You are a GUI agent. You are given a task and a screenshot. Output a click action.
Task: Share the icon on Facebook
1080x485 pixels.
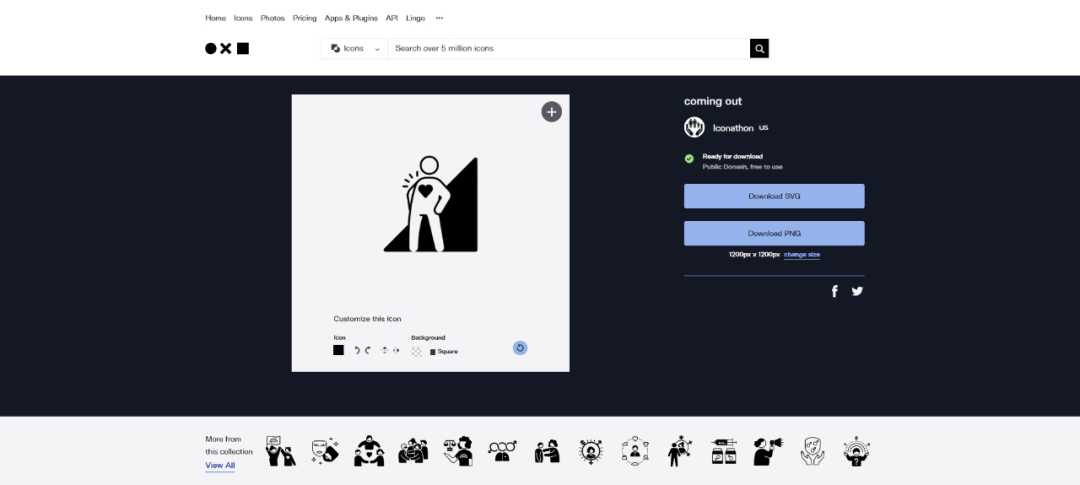click(834, 291)
